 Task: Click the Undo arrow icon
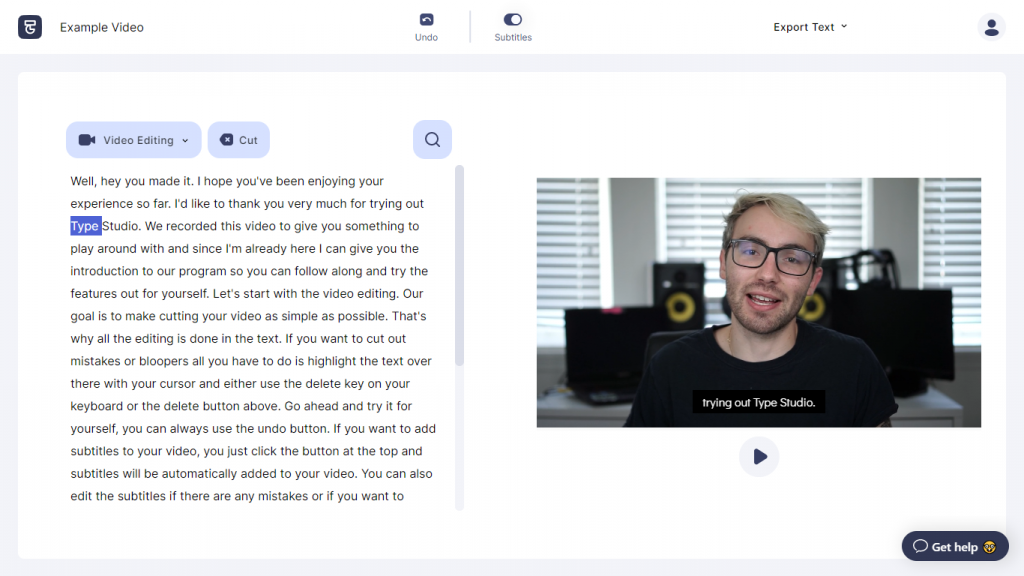[426, 19]
